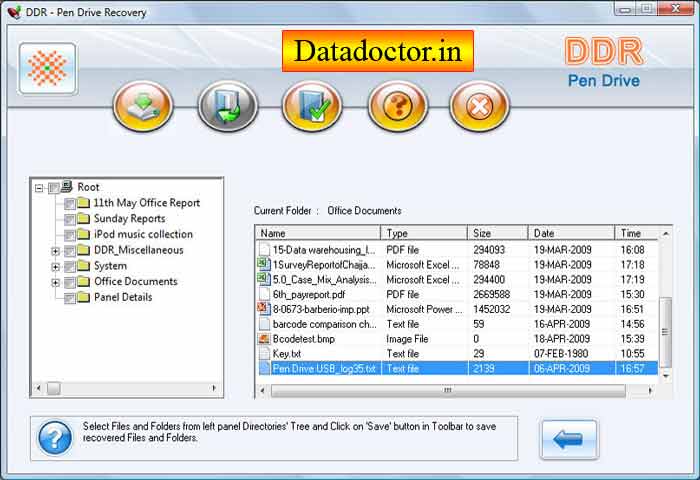This screenshot has width=700, height=480.
Task: Select the 15-Data warehousing PDF file row
Action: [457, 250]
